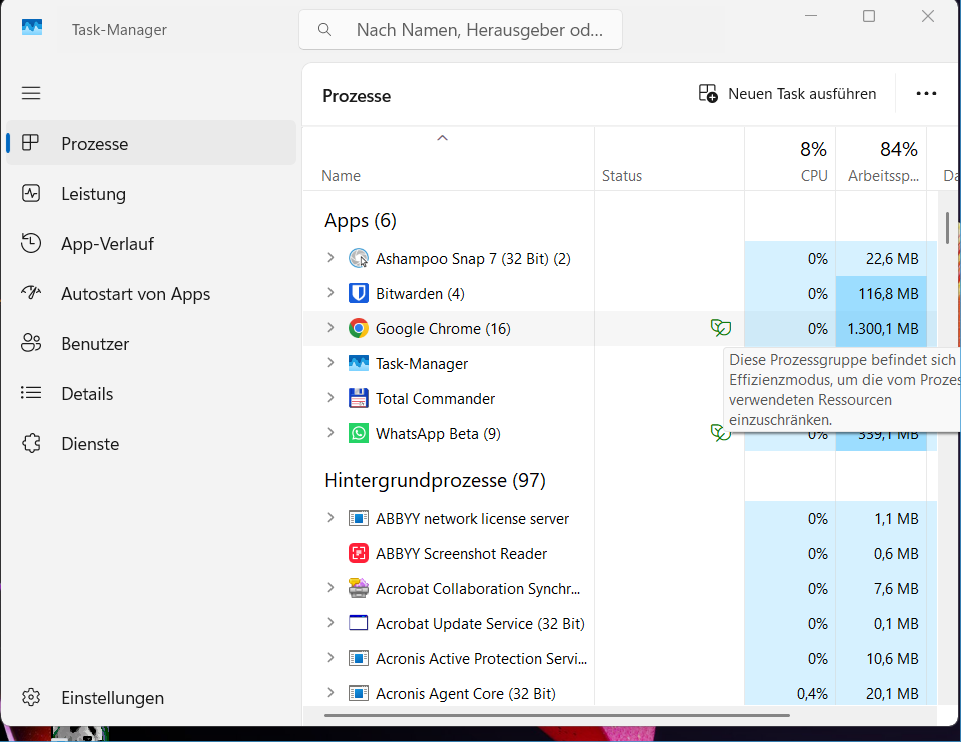Click the search magnifier icon
The width and height of the screenshot is (961, 742).
pyautogui.click(x=324, y=29)
